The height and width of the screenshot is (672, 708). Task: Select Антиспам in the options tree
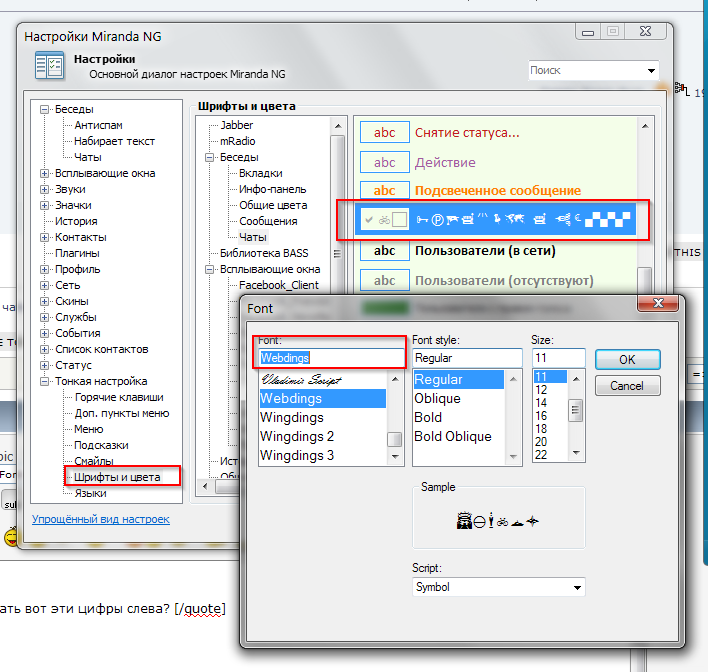(98, 125)
